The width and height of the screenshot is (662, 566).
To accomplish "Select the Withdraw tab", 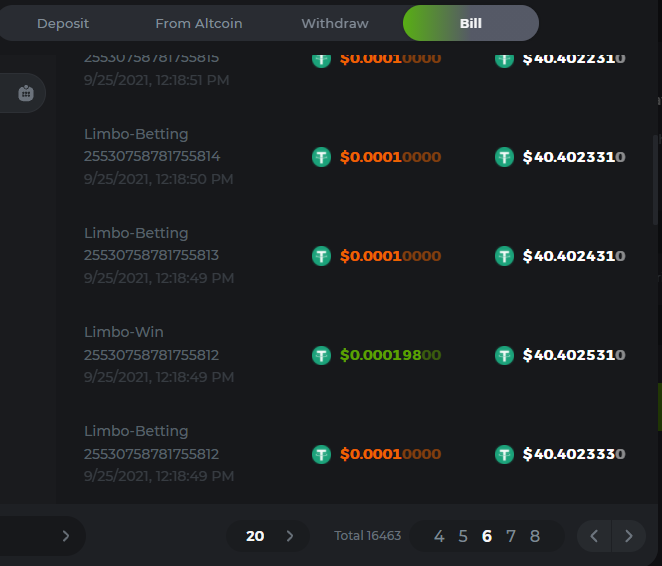I will (335, 23).
